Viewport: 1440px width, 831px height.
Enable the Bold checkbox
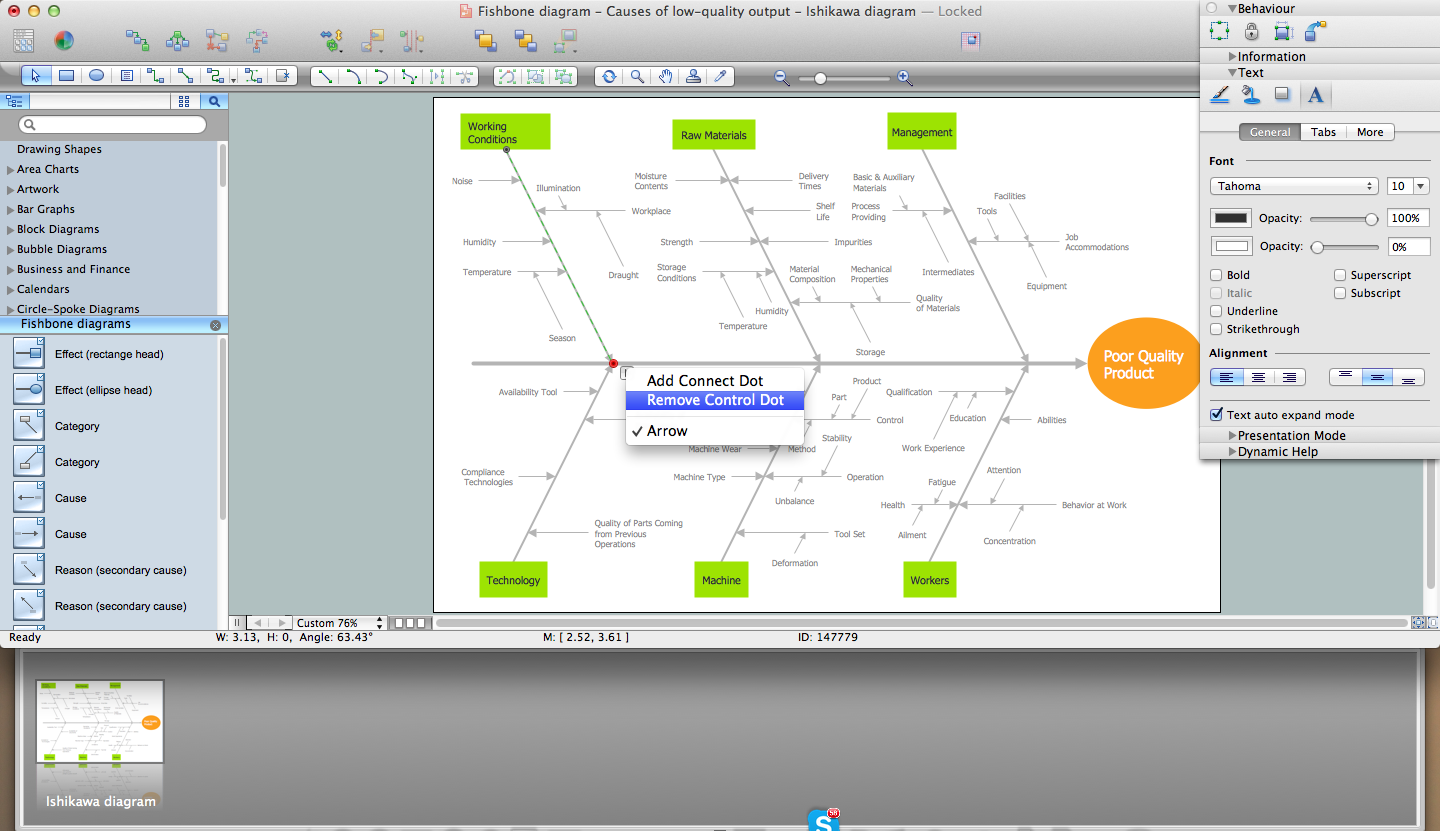(x=1216, y=275)
